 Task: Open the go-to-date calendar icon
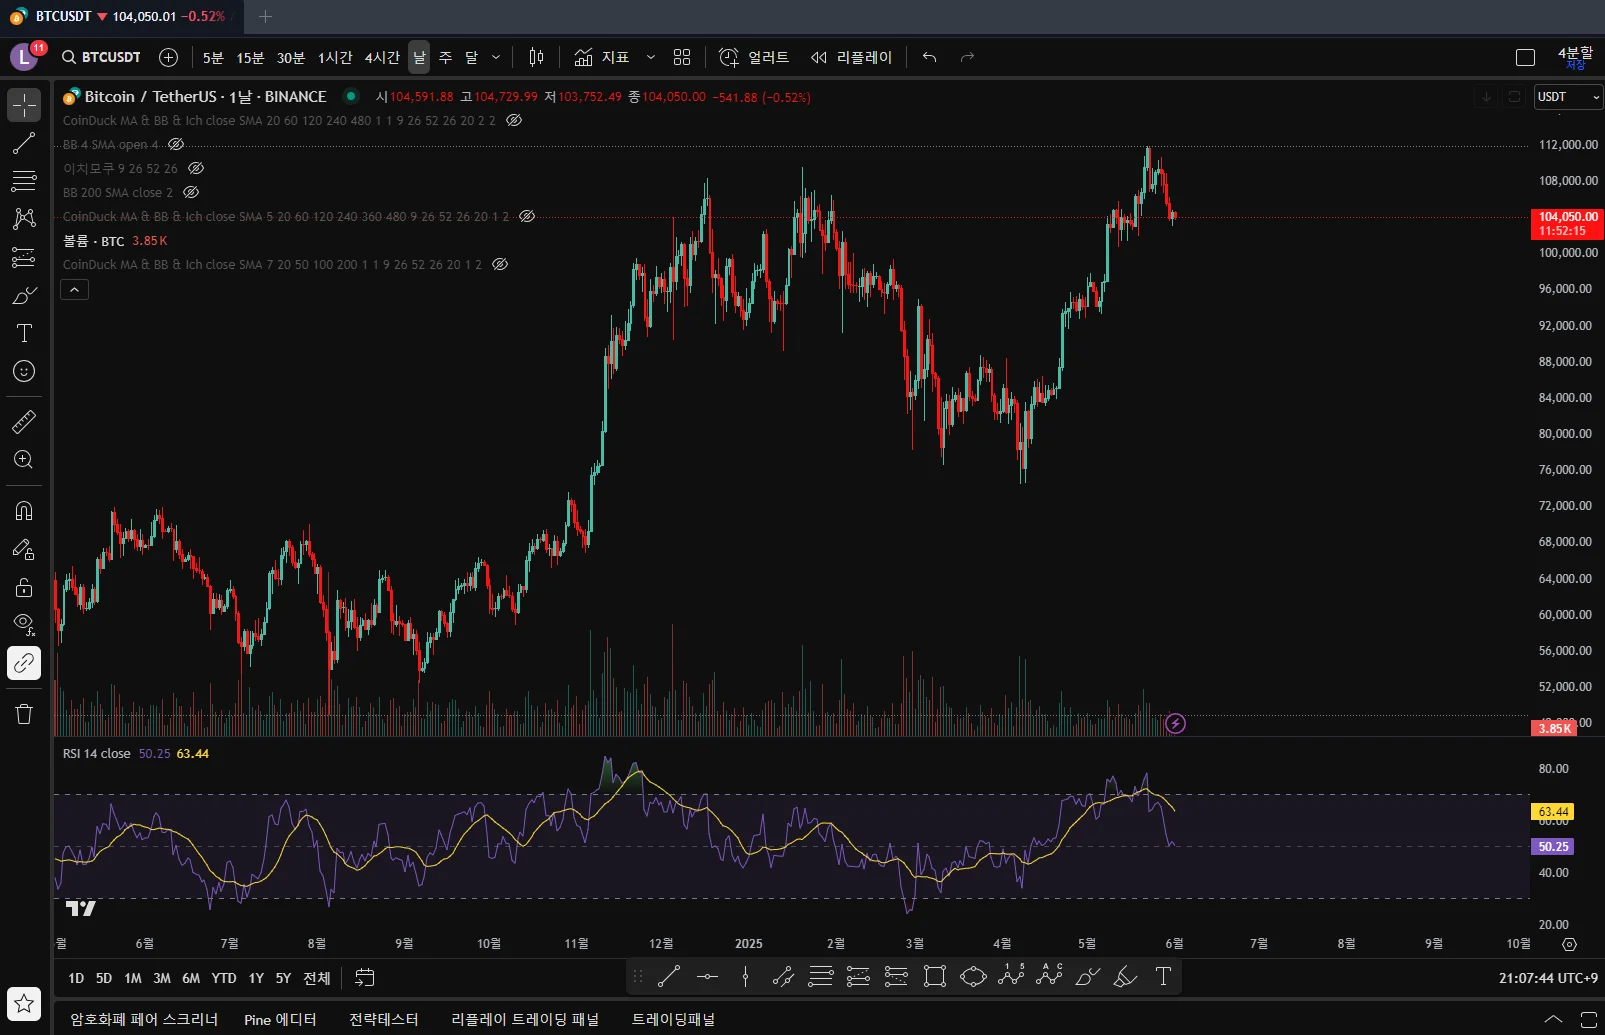click(365, 978)
